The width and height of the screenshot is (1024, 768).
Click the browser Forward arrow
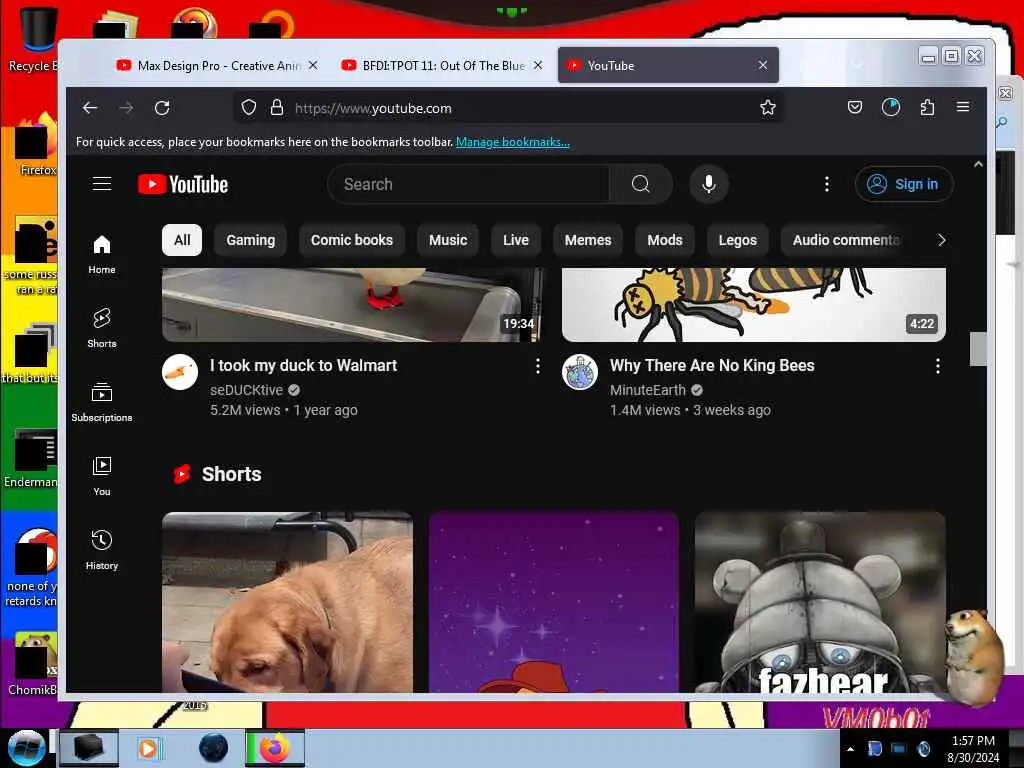(x=126, y=108)
